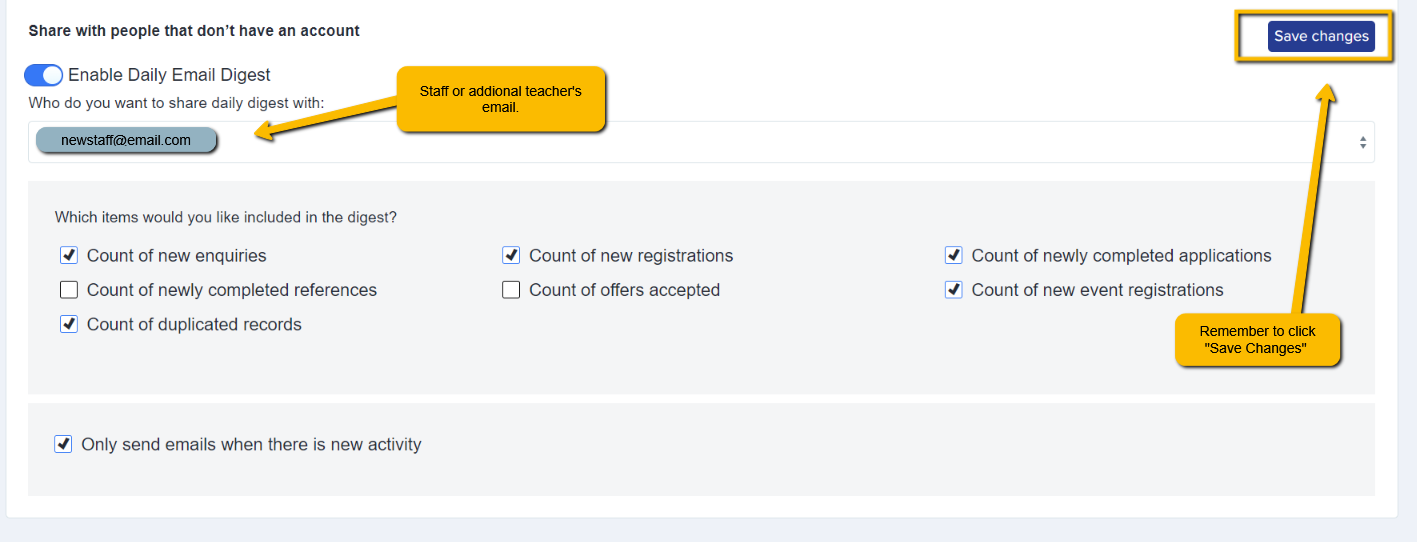
Task: Uncheck Count of new registrations
Action: point(511,255)
